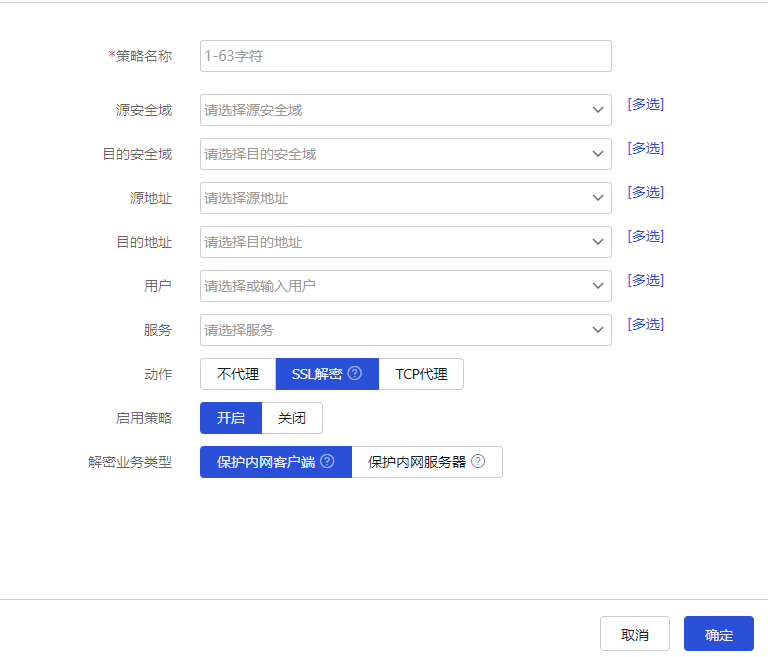Screen dimensions: 768x657
Task: Set 启用策略 to 开启
Action: pos(231,418)
